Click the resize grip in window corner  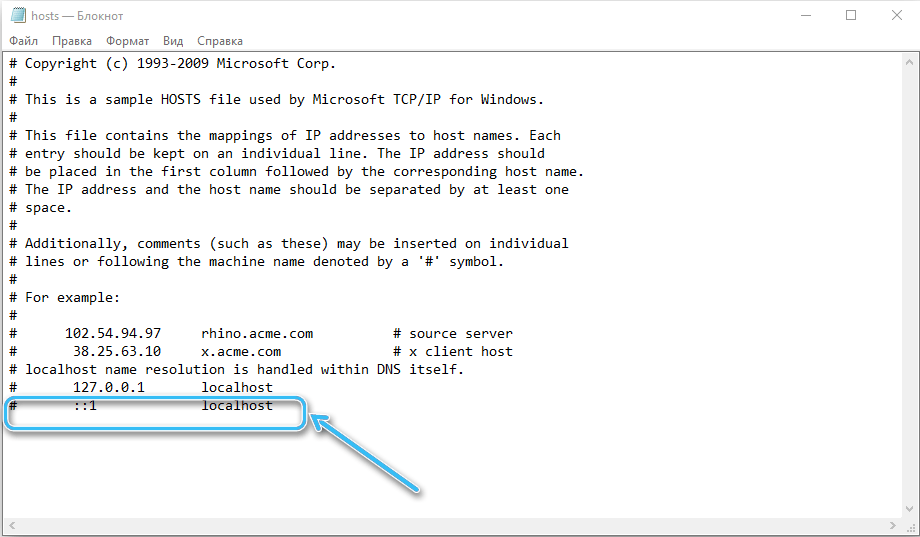pyautogui.click(x=909, y=526)
